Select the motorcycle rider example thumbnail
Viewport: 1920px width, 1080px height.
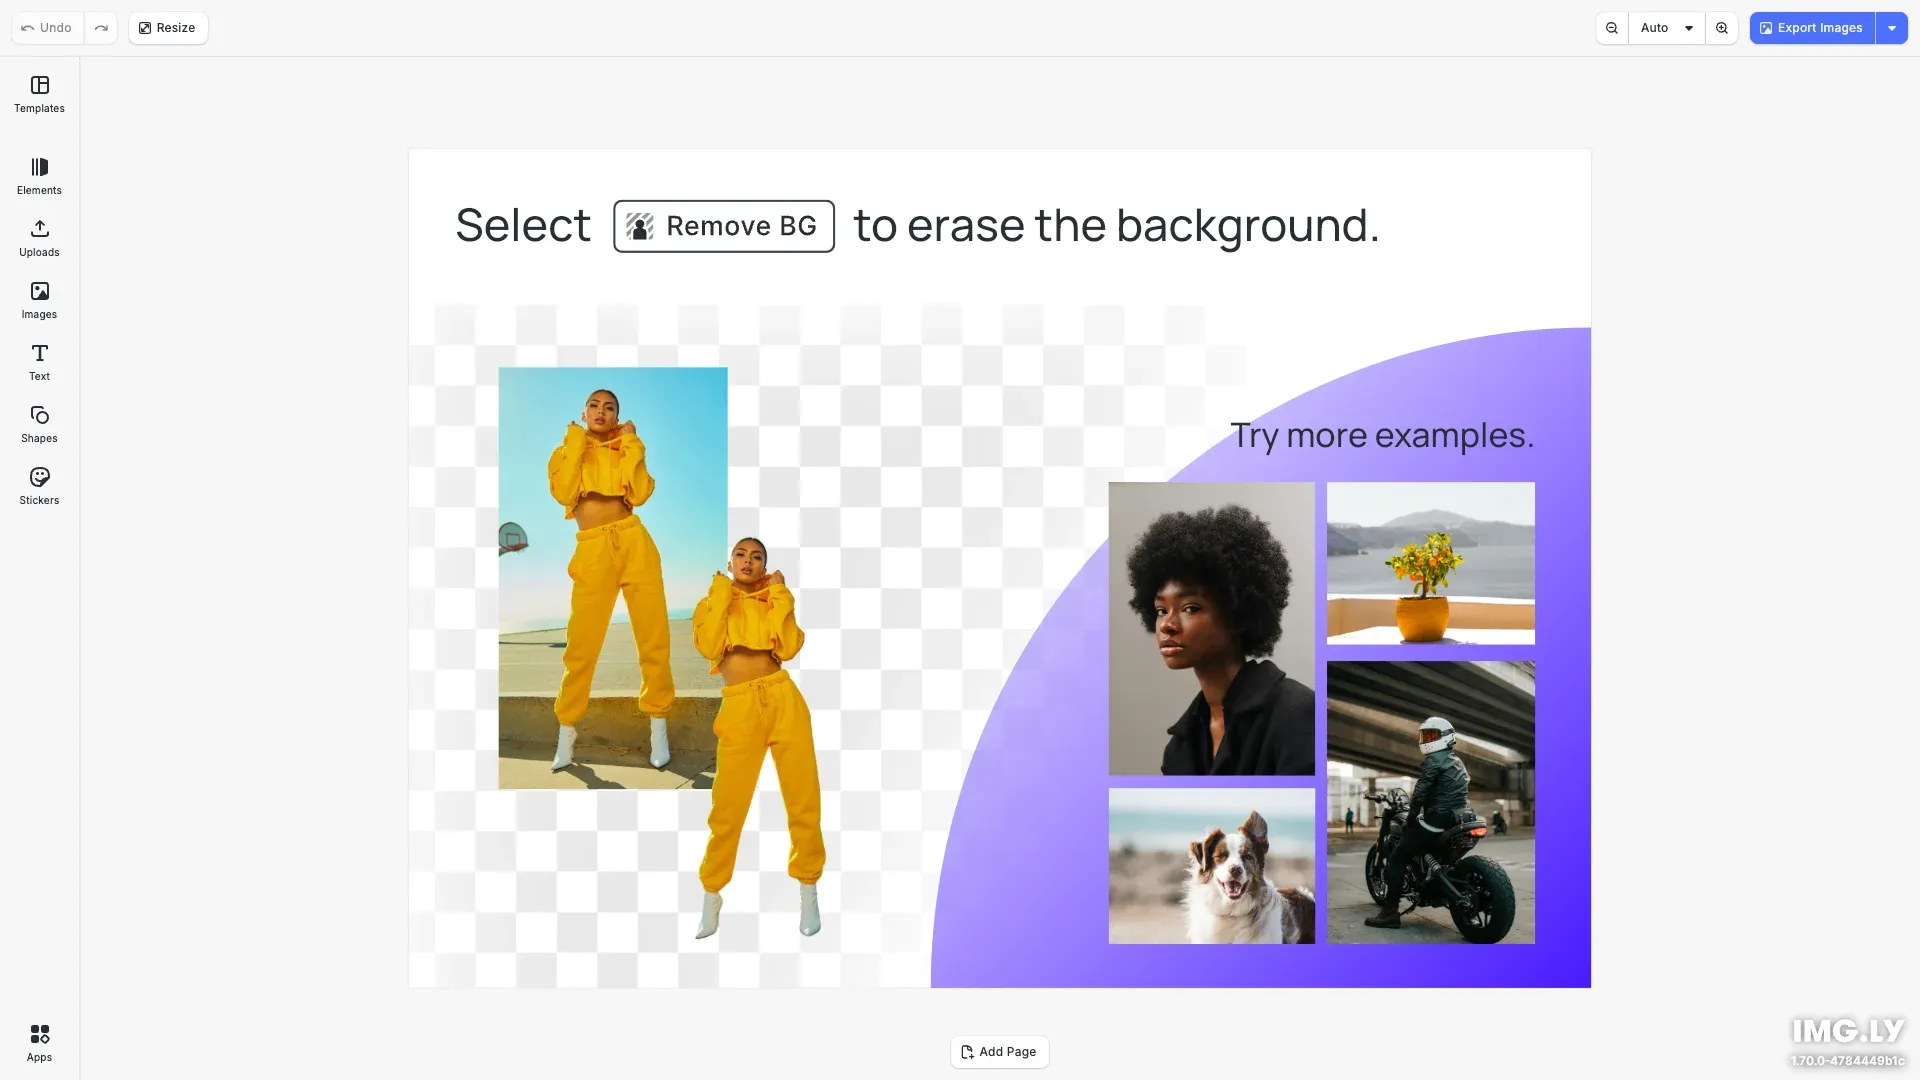[x=1430, y=801]
